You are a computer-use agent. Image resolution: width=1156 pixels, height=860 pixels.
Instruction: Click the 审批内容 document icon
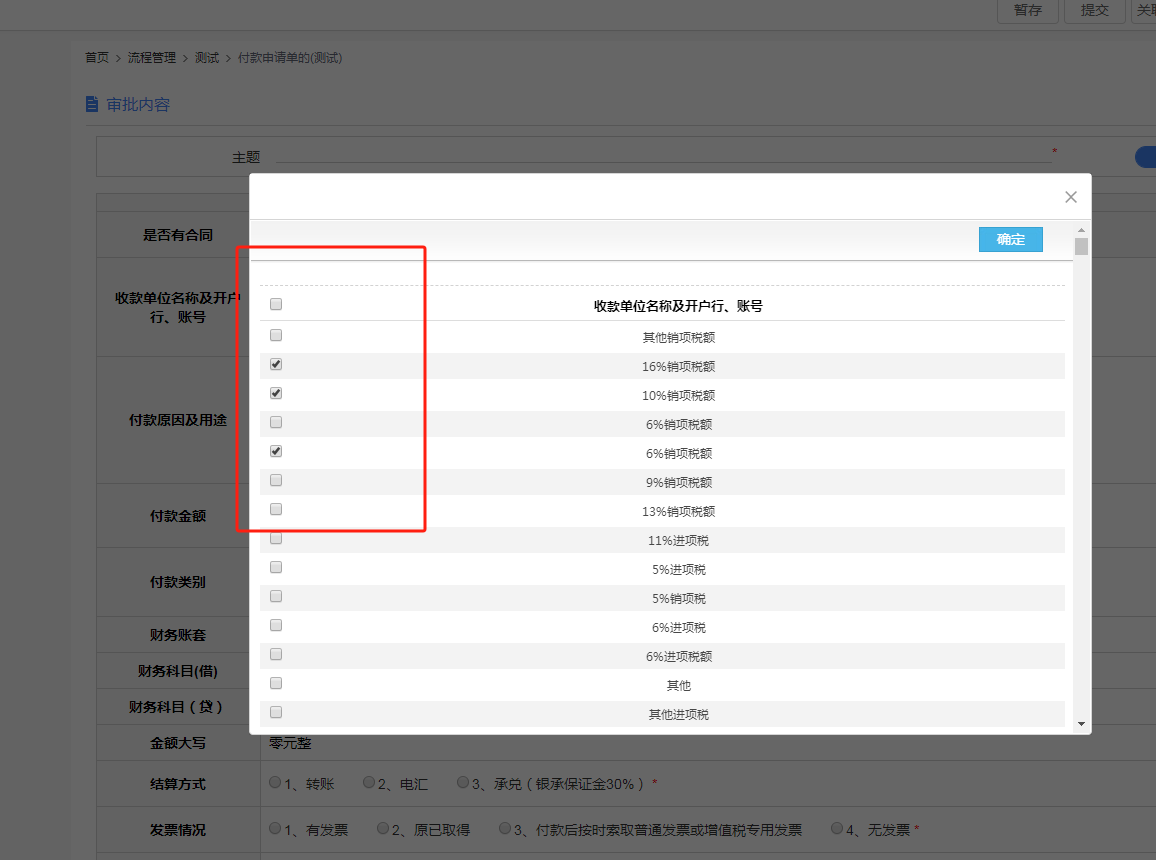point(92,105)
